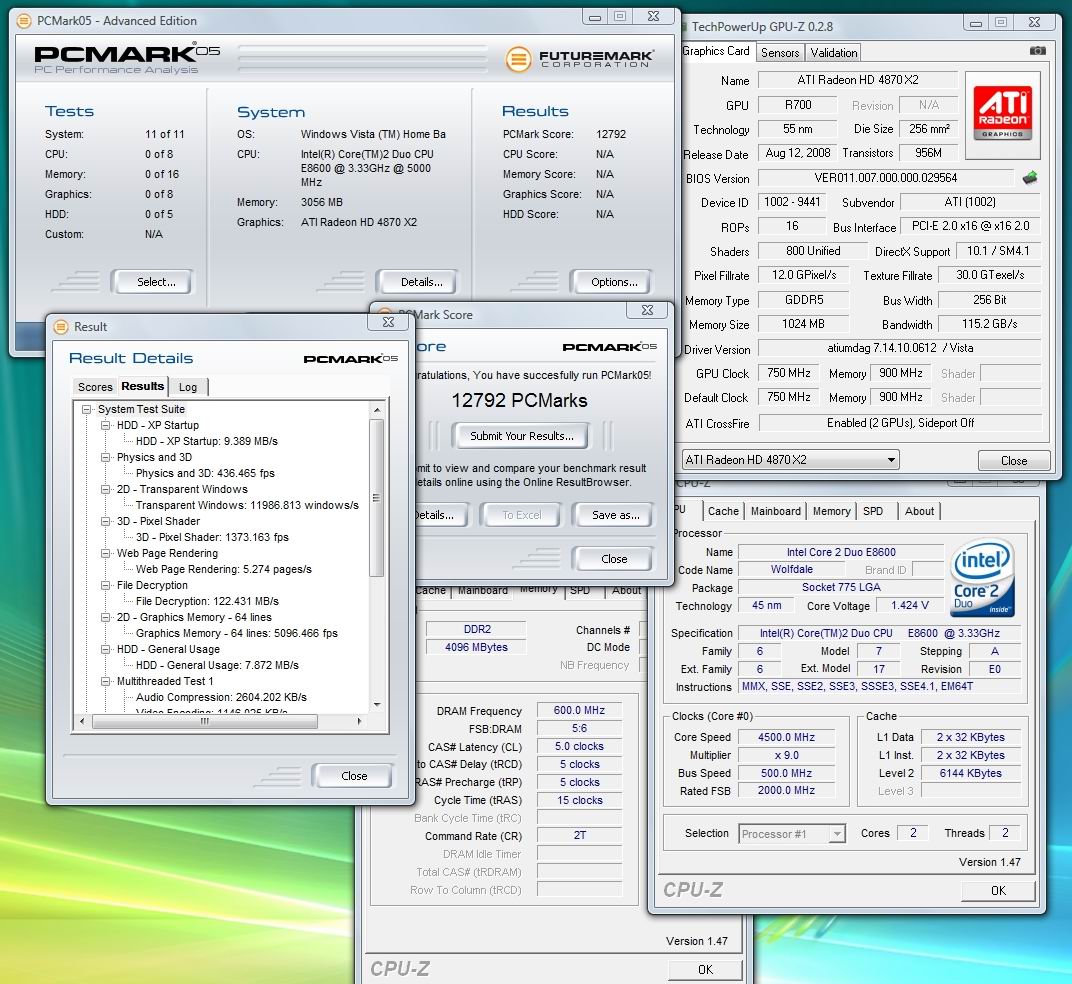Click the BIOS Version field in GPU-Z
The width and height of the screenshot is (1072, 984).
click(x=886, y=178)
